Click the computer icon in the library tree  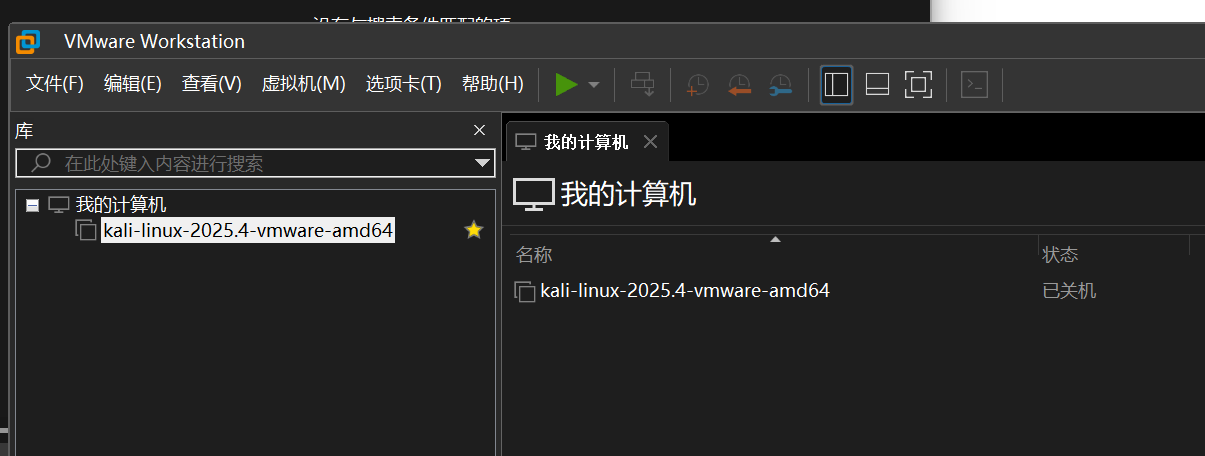(x=59, y=205)
